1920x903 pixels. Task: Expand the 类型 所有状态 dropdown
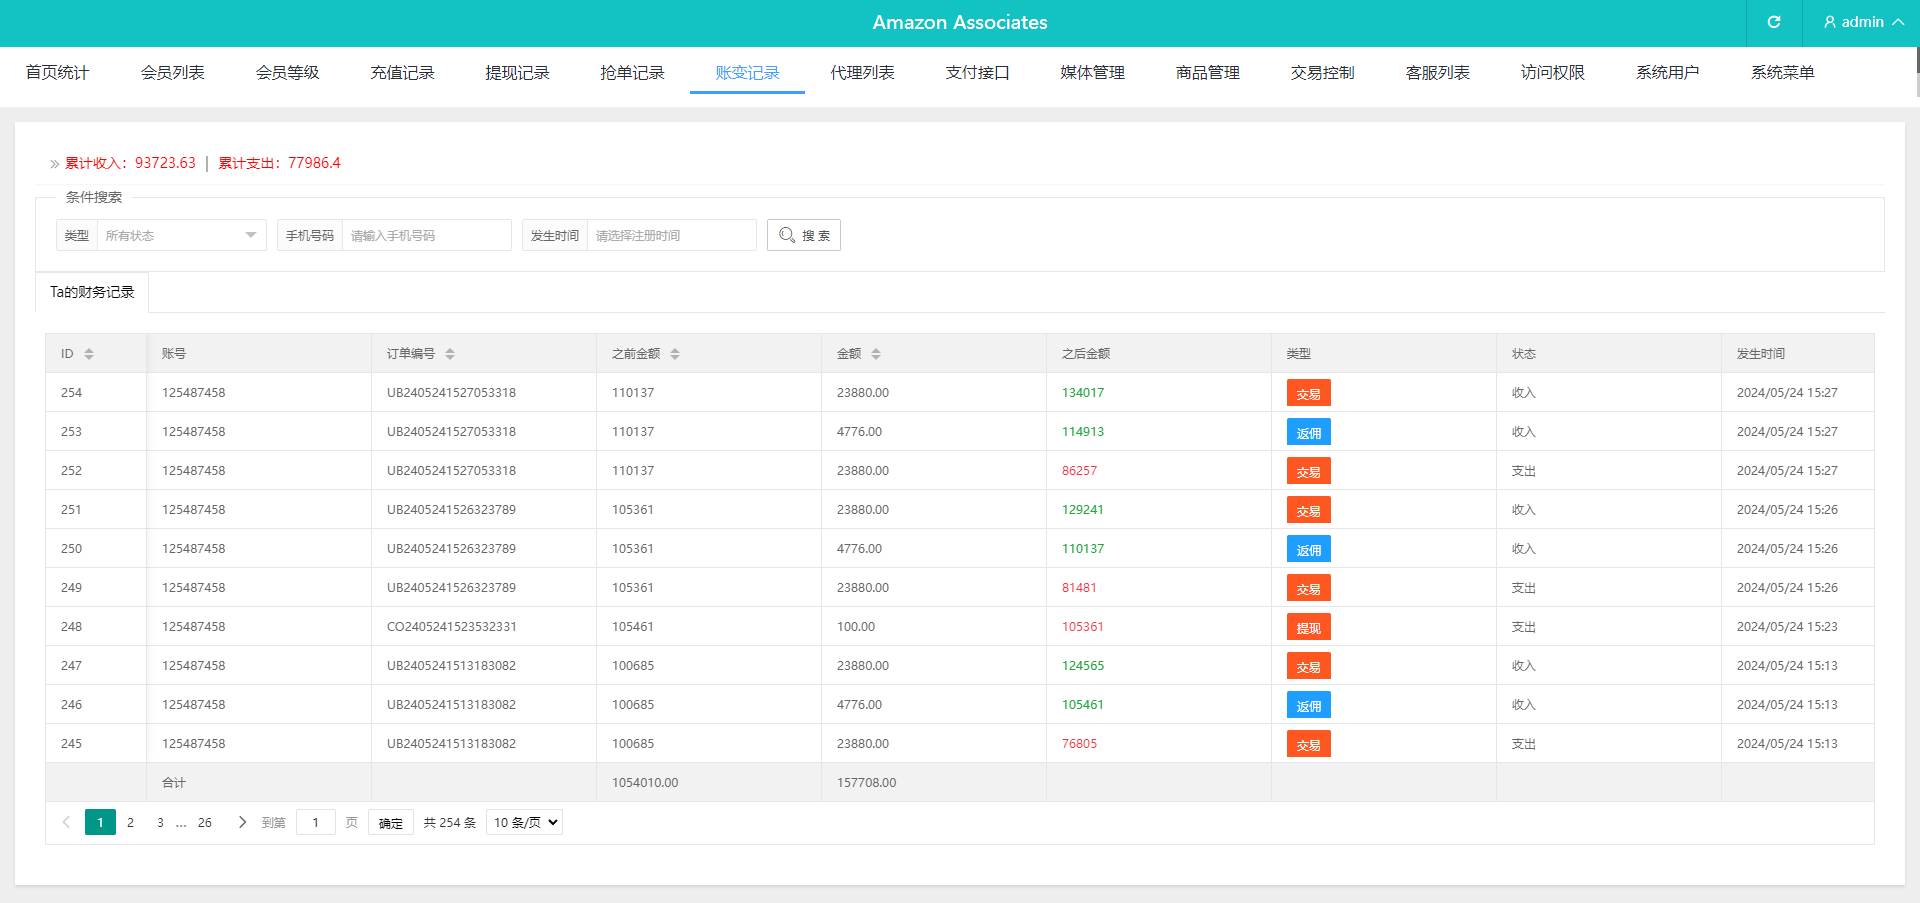[x=181, y=235]
